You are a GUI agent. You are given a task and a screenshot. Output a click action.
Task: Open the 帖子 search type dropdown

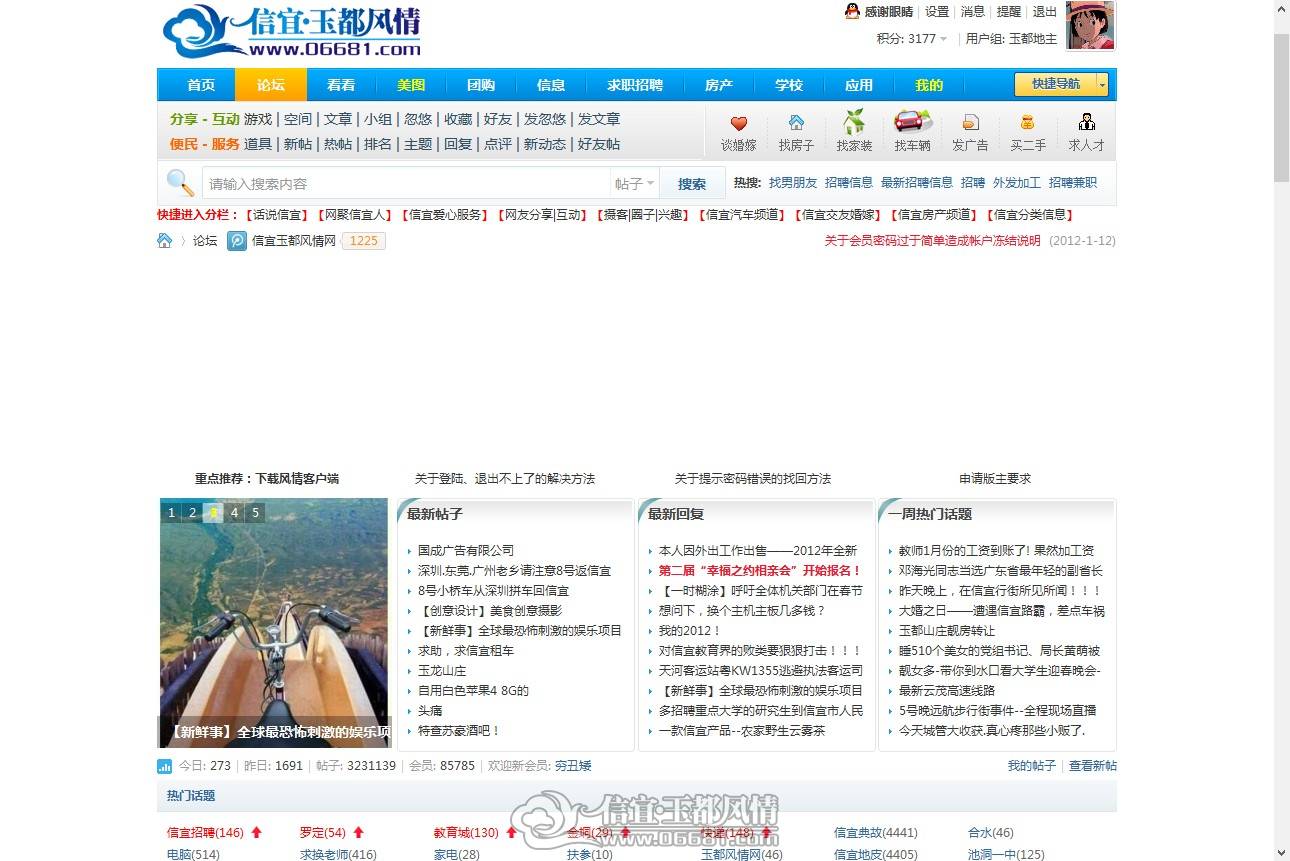coord(635,184)
